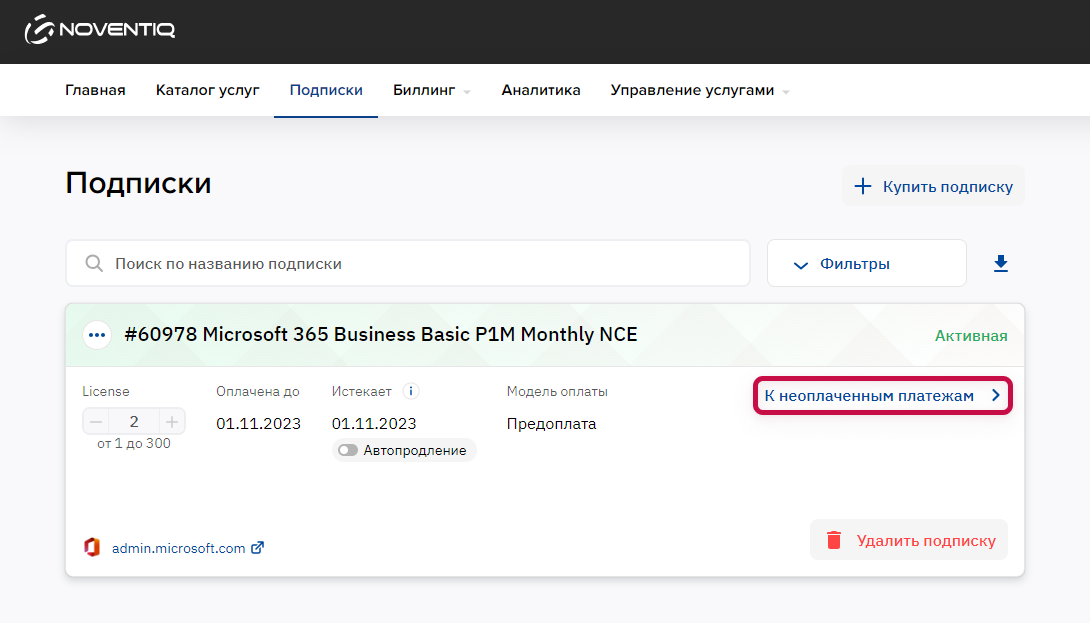Open the three-dots subscription menu
Image resolution: width=1090 pixels, height=623 pixels.
pyautogui.click(x=97, y=335)
